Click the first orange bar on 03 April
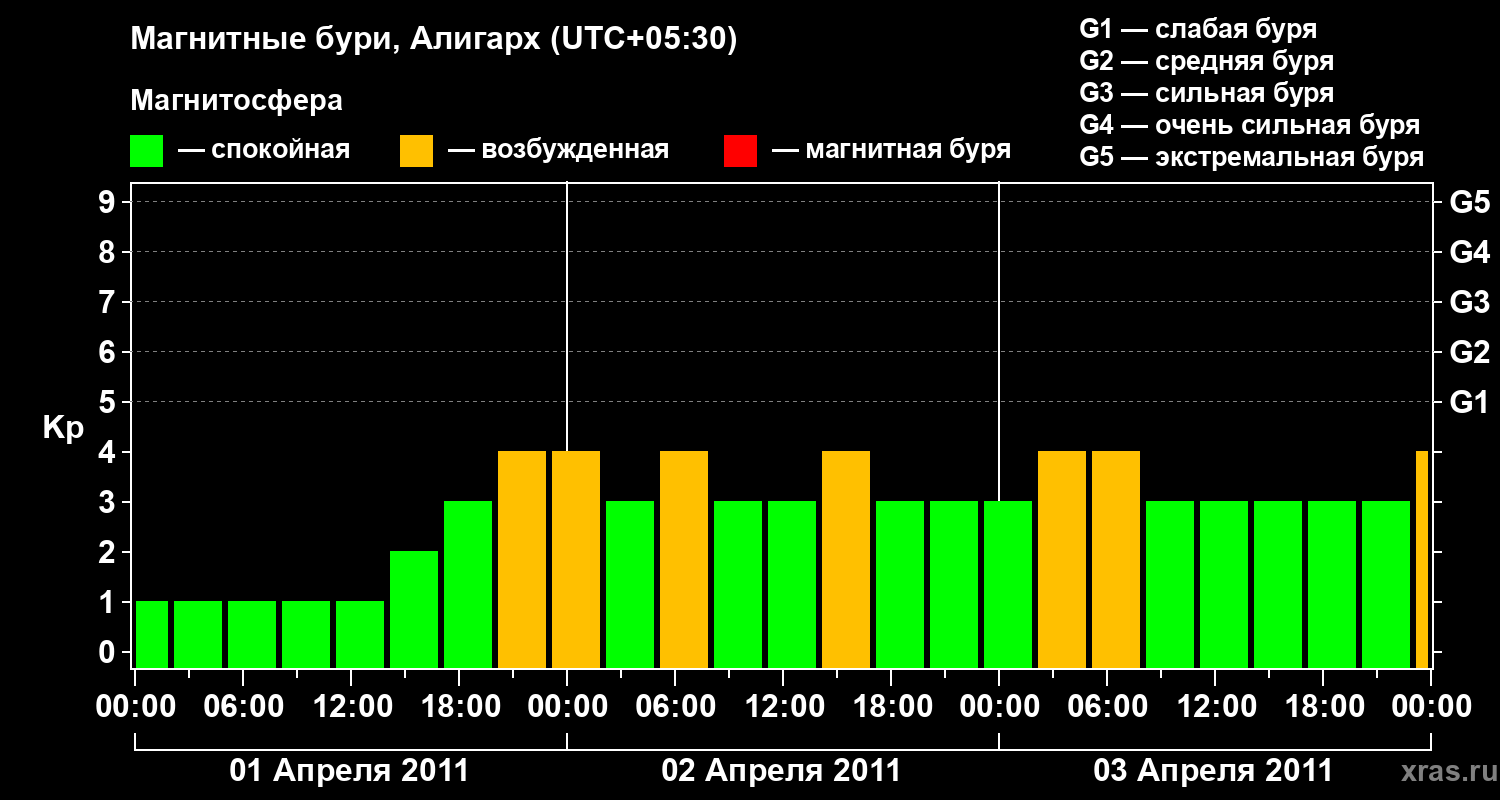This screenshot has width=1500, height=800. (x=1062, y=559)
